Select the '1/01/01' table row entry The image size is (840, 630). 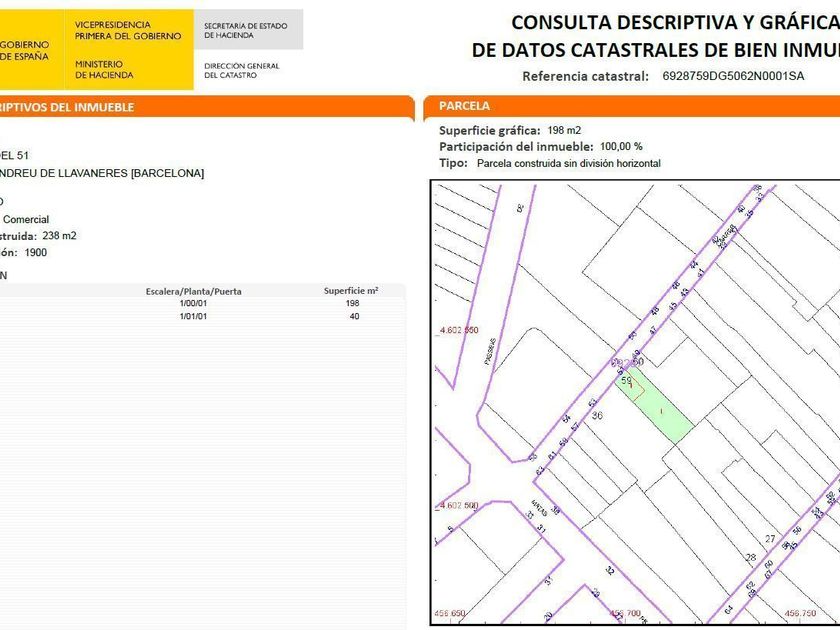coord(193,317)
